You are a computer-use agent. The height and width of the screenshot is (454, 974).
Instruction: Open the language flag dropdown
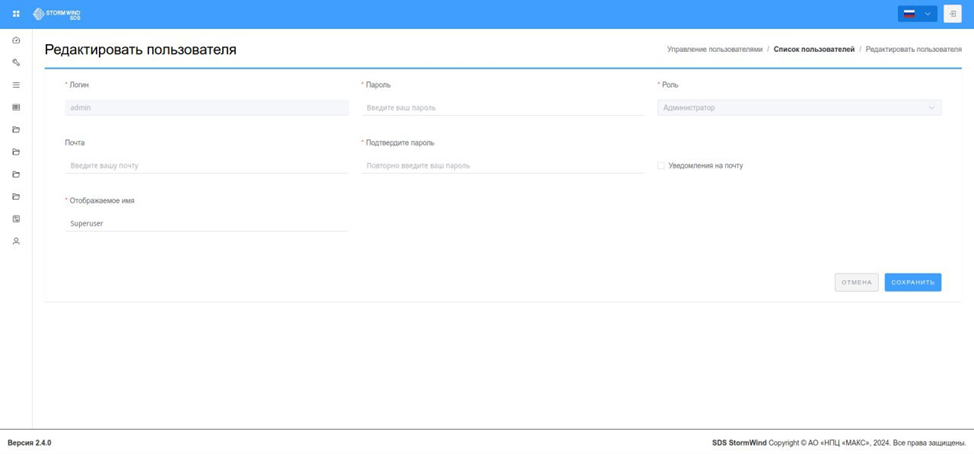tap(917, 14)
